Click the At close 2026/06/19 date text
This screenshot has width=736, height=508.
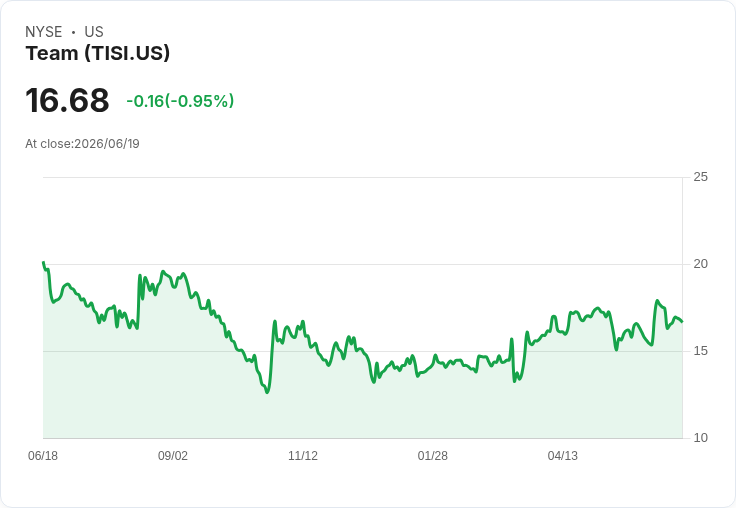(x=82, y=144)
